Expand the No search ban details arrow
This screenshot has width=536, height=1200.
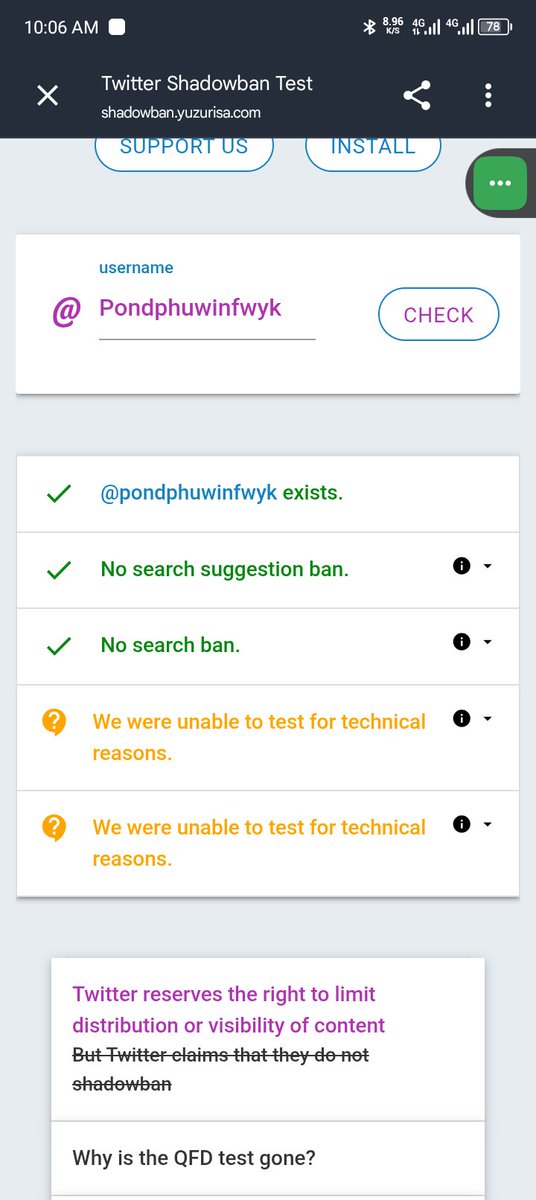pyautogui.click(x=488, y=642)
